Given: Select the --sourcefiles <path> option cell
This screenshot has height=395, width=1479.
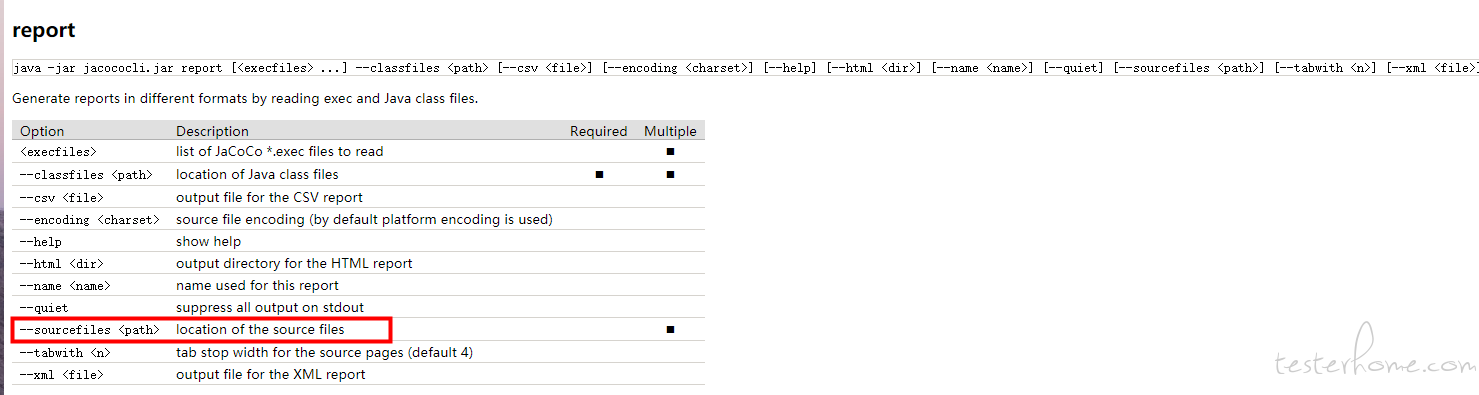Looking at the screenshot, I should click(90, 329).
